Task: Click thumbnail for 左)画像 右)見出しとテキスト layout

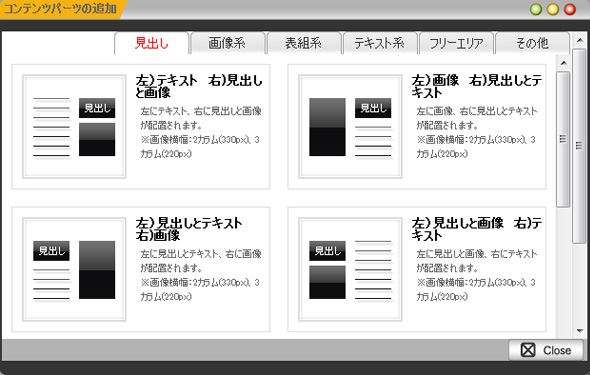Action: [350, 126]
